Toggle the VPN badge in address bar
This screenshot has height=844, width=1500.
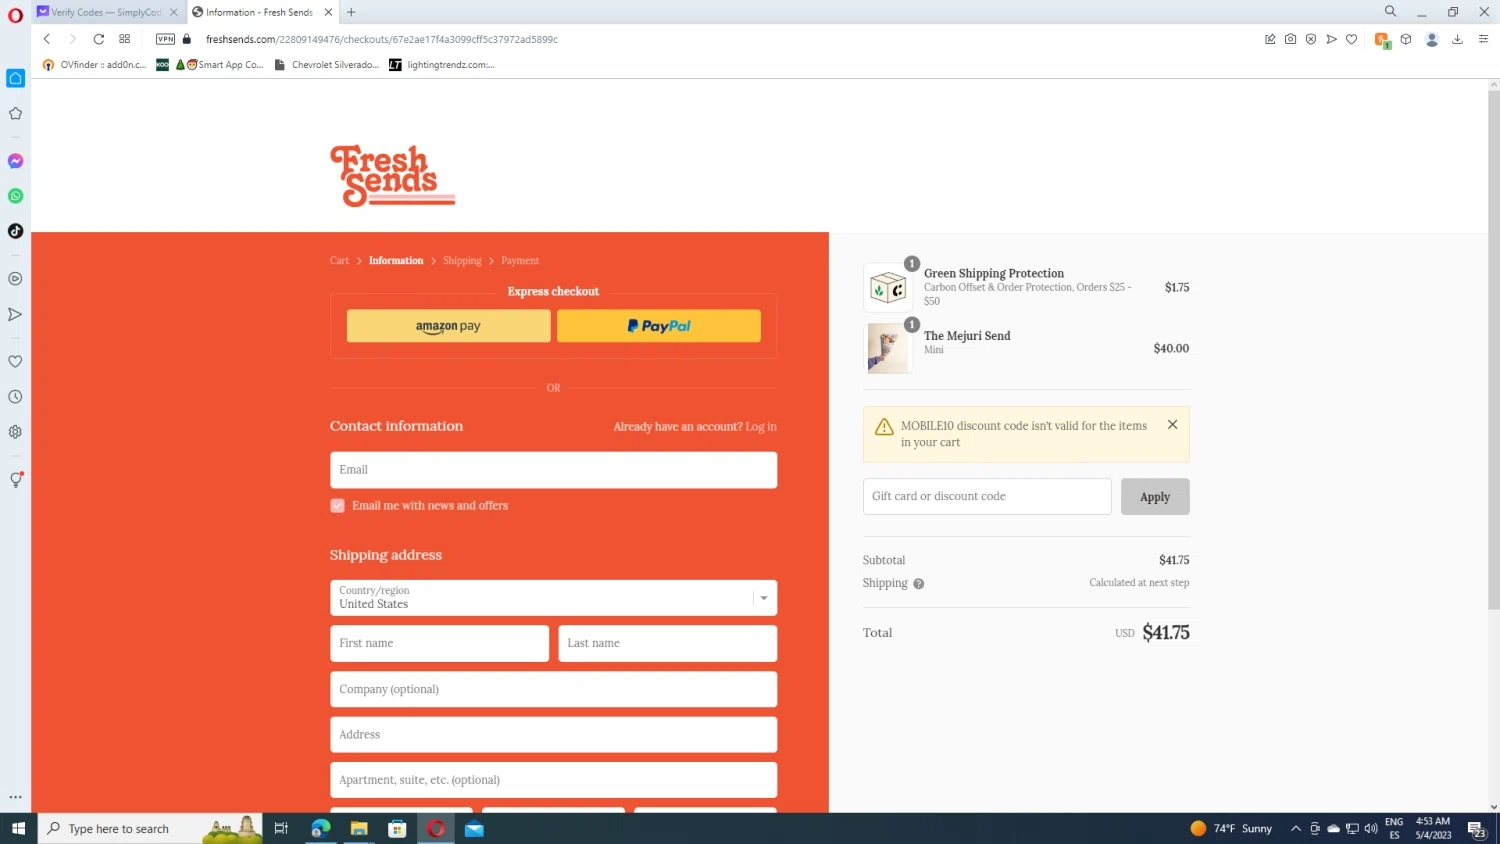165,39
